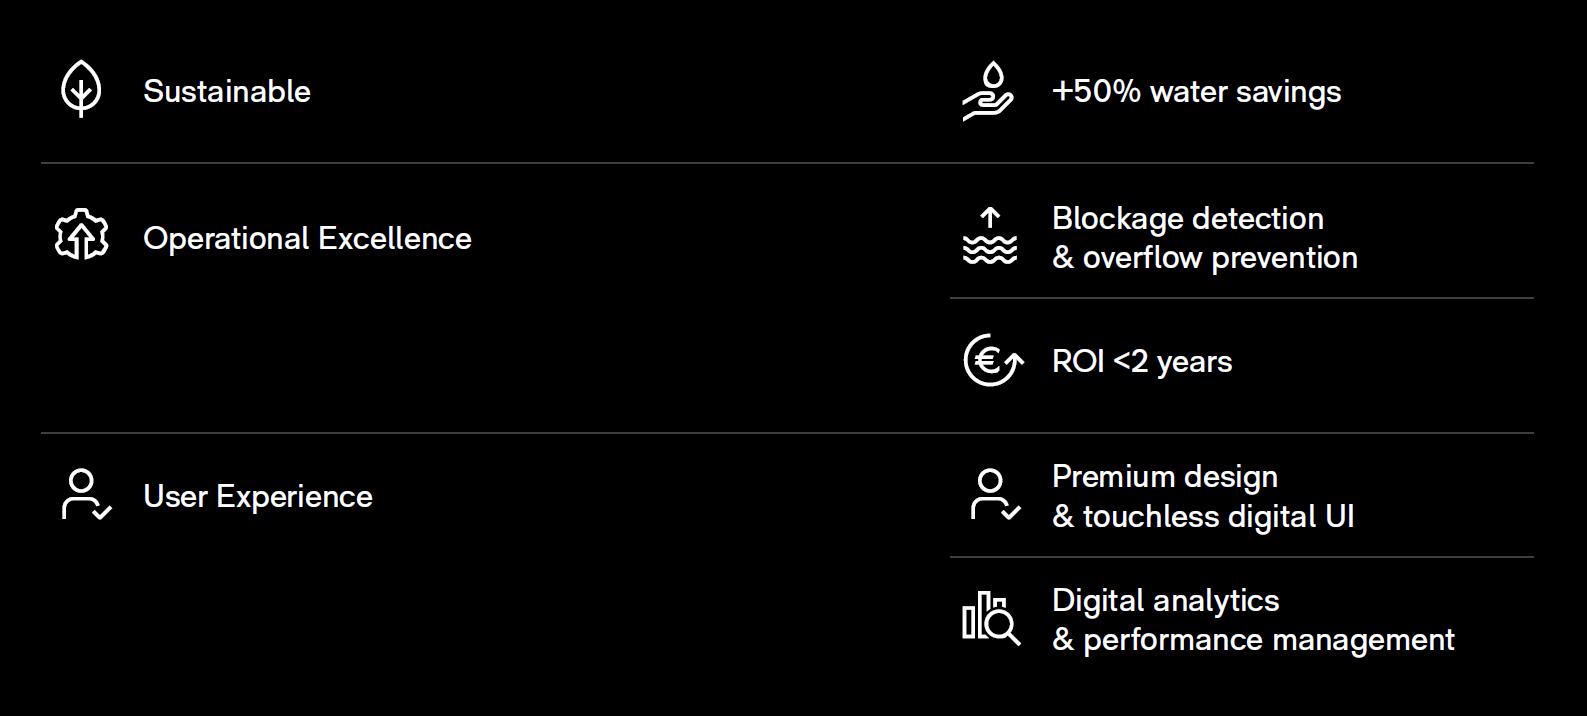Click the person-check icon beside User Experience
1587x716 pixels.
tap(85, 495)
